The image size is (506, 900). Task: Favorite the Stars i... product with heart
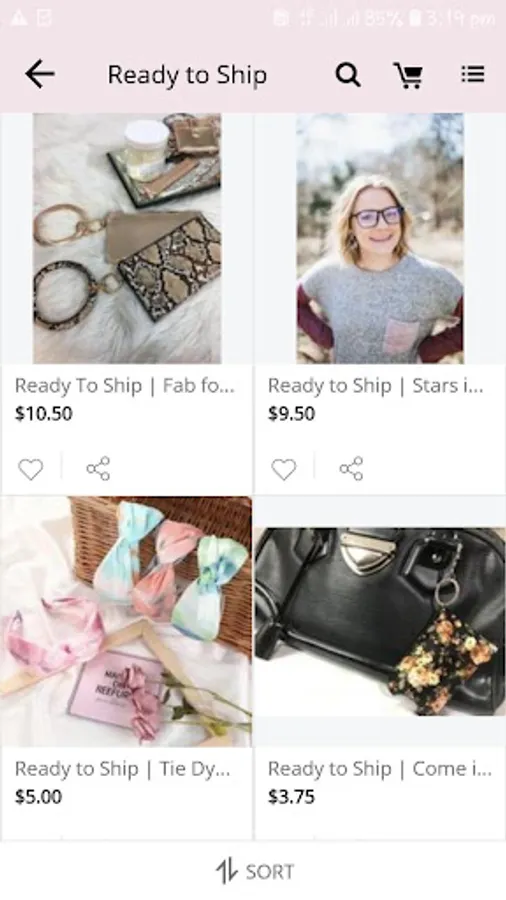[x=283, y=469]
